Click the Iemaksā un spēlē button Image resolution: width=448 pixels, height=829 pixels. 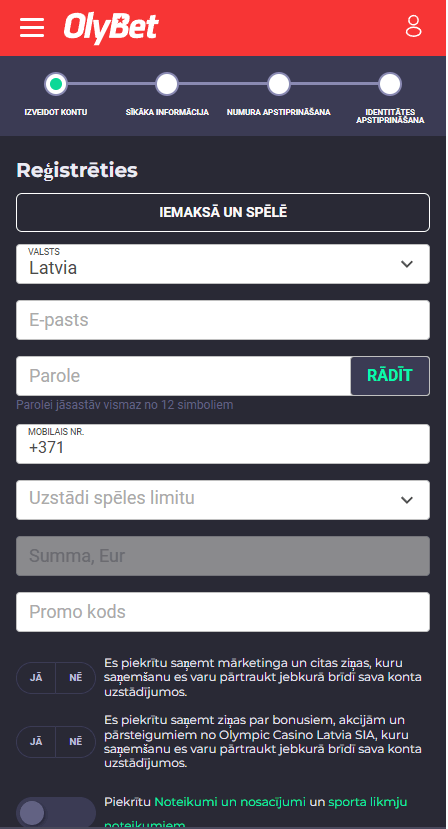tap(223, 213)
